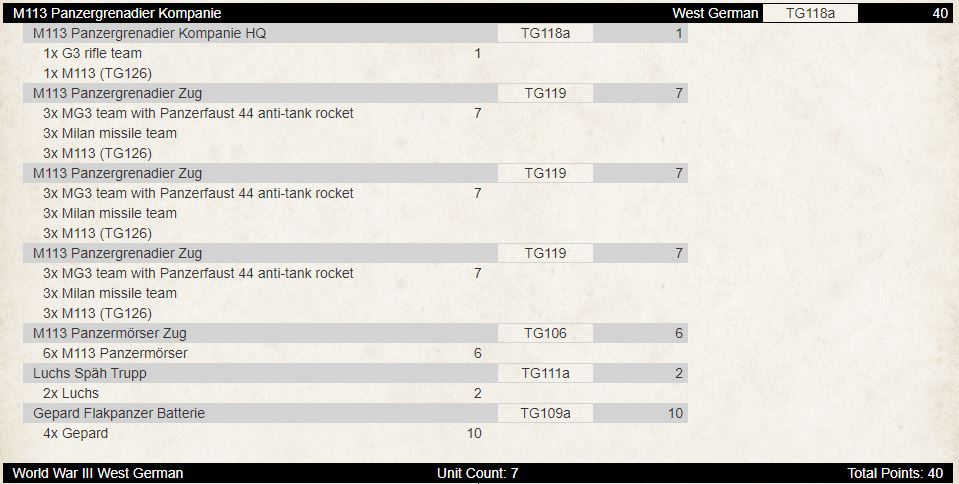Open the TG118a card code in the HQ row
The image size is (959, 484).
pyautogui.click(x=545, y=33)
